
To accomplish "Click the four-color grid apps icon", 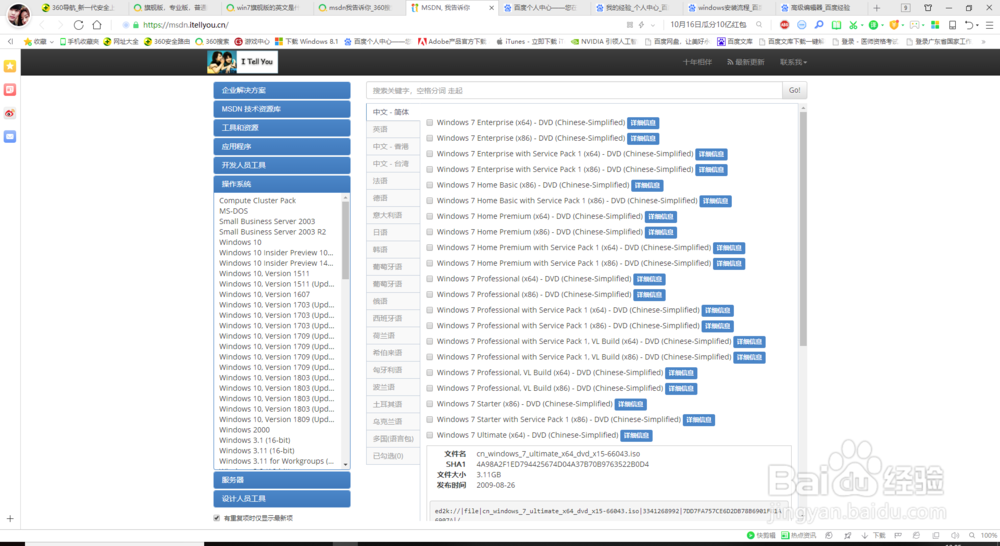I will tap(935, 25).
